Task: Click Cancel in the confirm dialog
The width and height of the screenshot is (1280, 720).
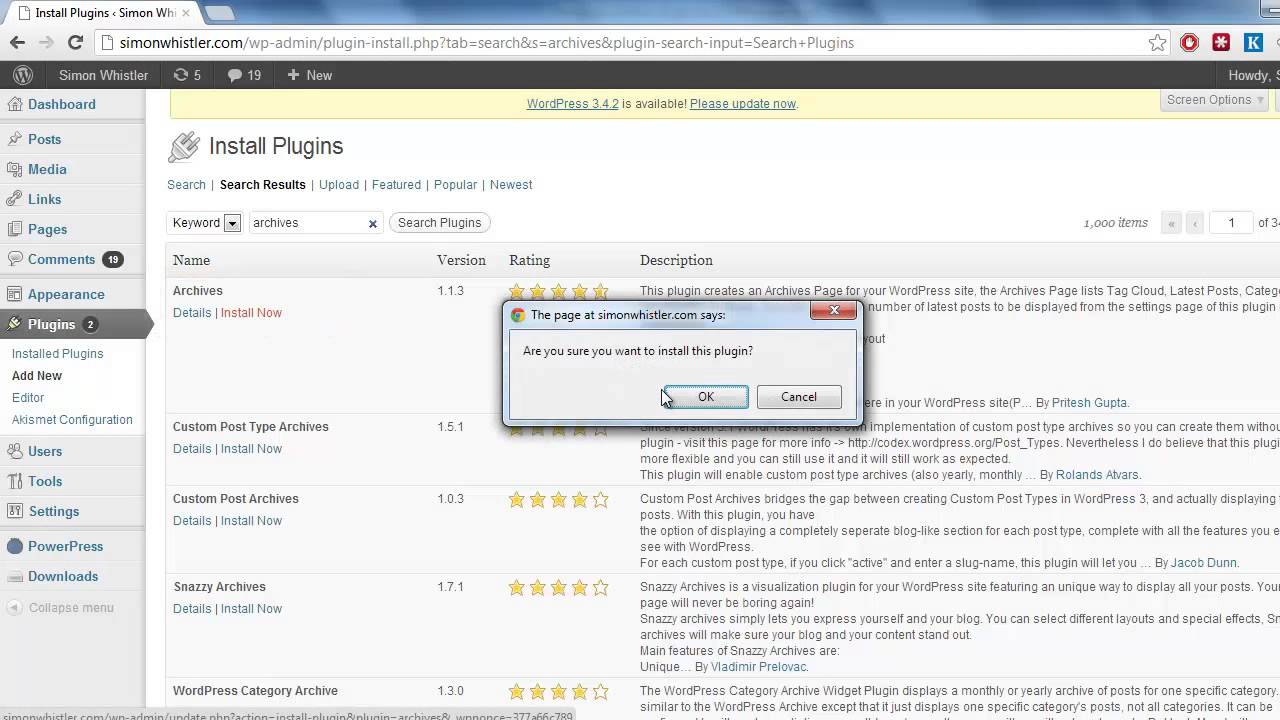Action: [799, 397]
